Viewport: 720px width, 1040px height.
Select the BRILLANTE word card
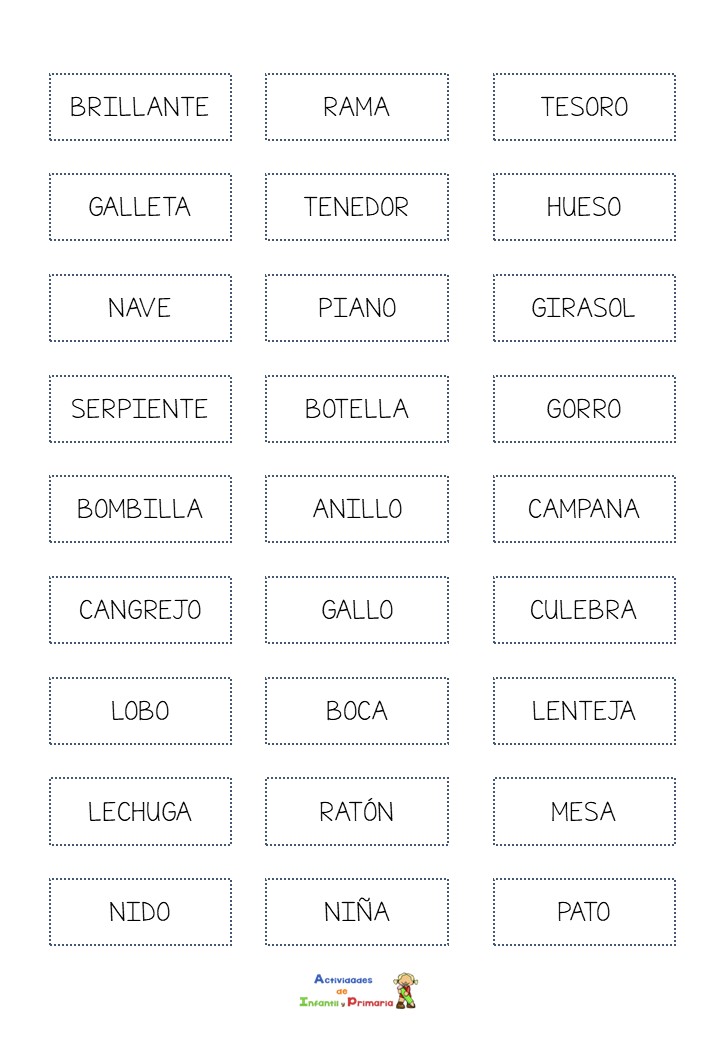[x=141, y=107]
